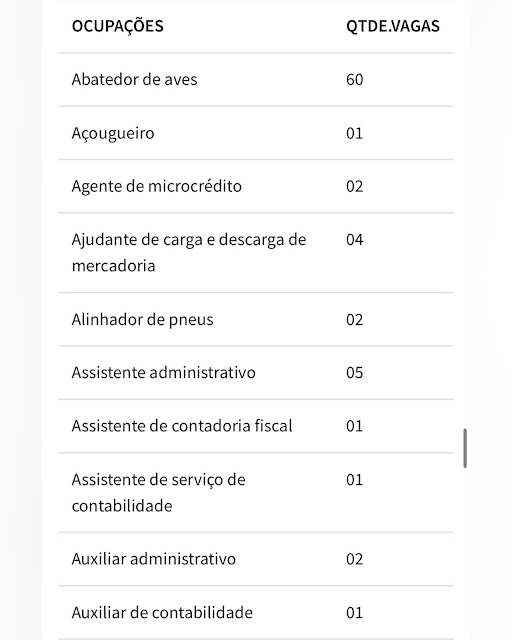Click vacancy count 02 for Alinhador de pneus
Screen dimensions: 512x640
pos(354,320)
